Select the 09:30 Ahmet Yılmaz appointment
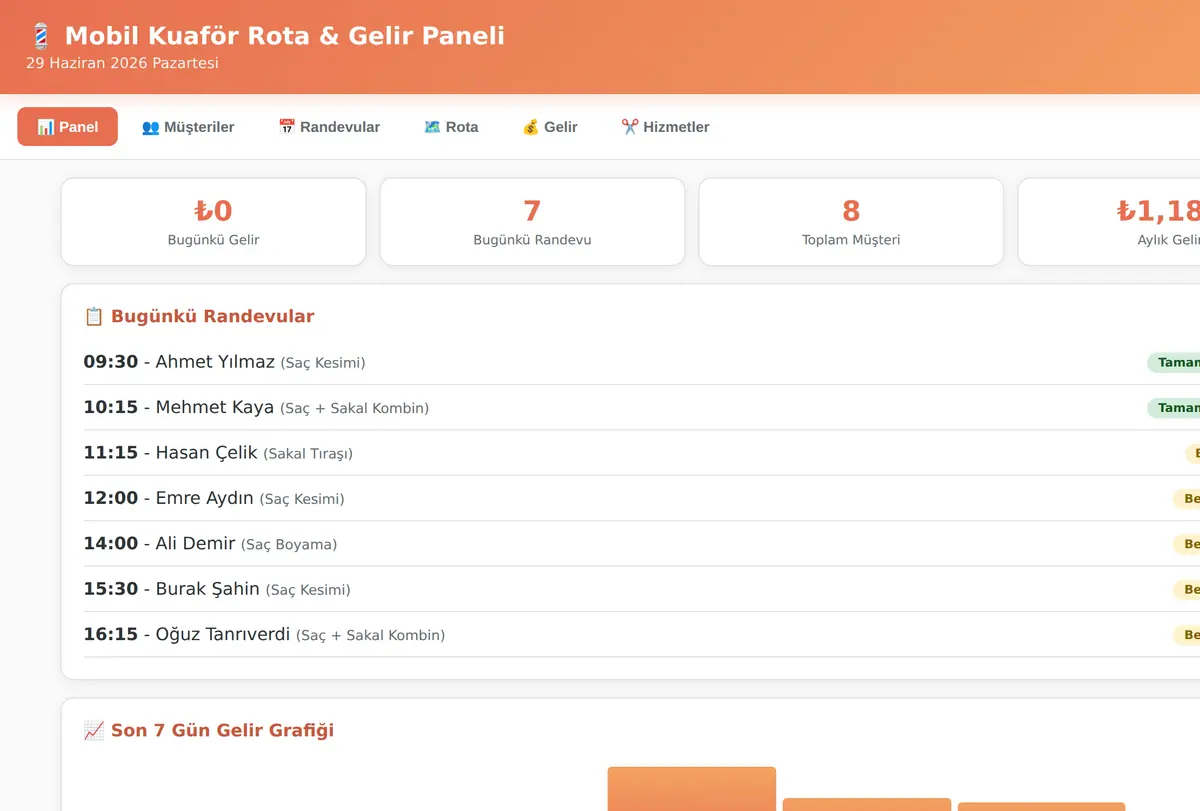This screenshot has width=1200, height=811. pyautogui.click(x=642, y=362)
